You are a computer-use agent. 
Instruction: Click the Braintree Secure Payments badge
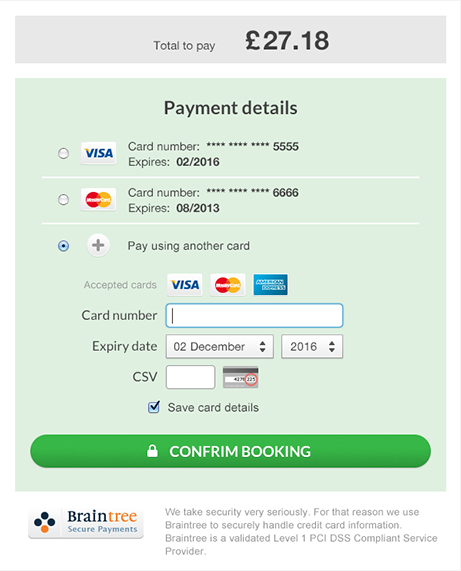[x=86, y=523]
